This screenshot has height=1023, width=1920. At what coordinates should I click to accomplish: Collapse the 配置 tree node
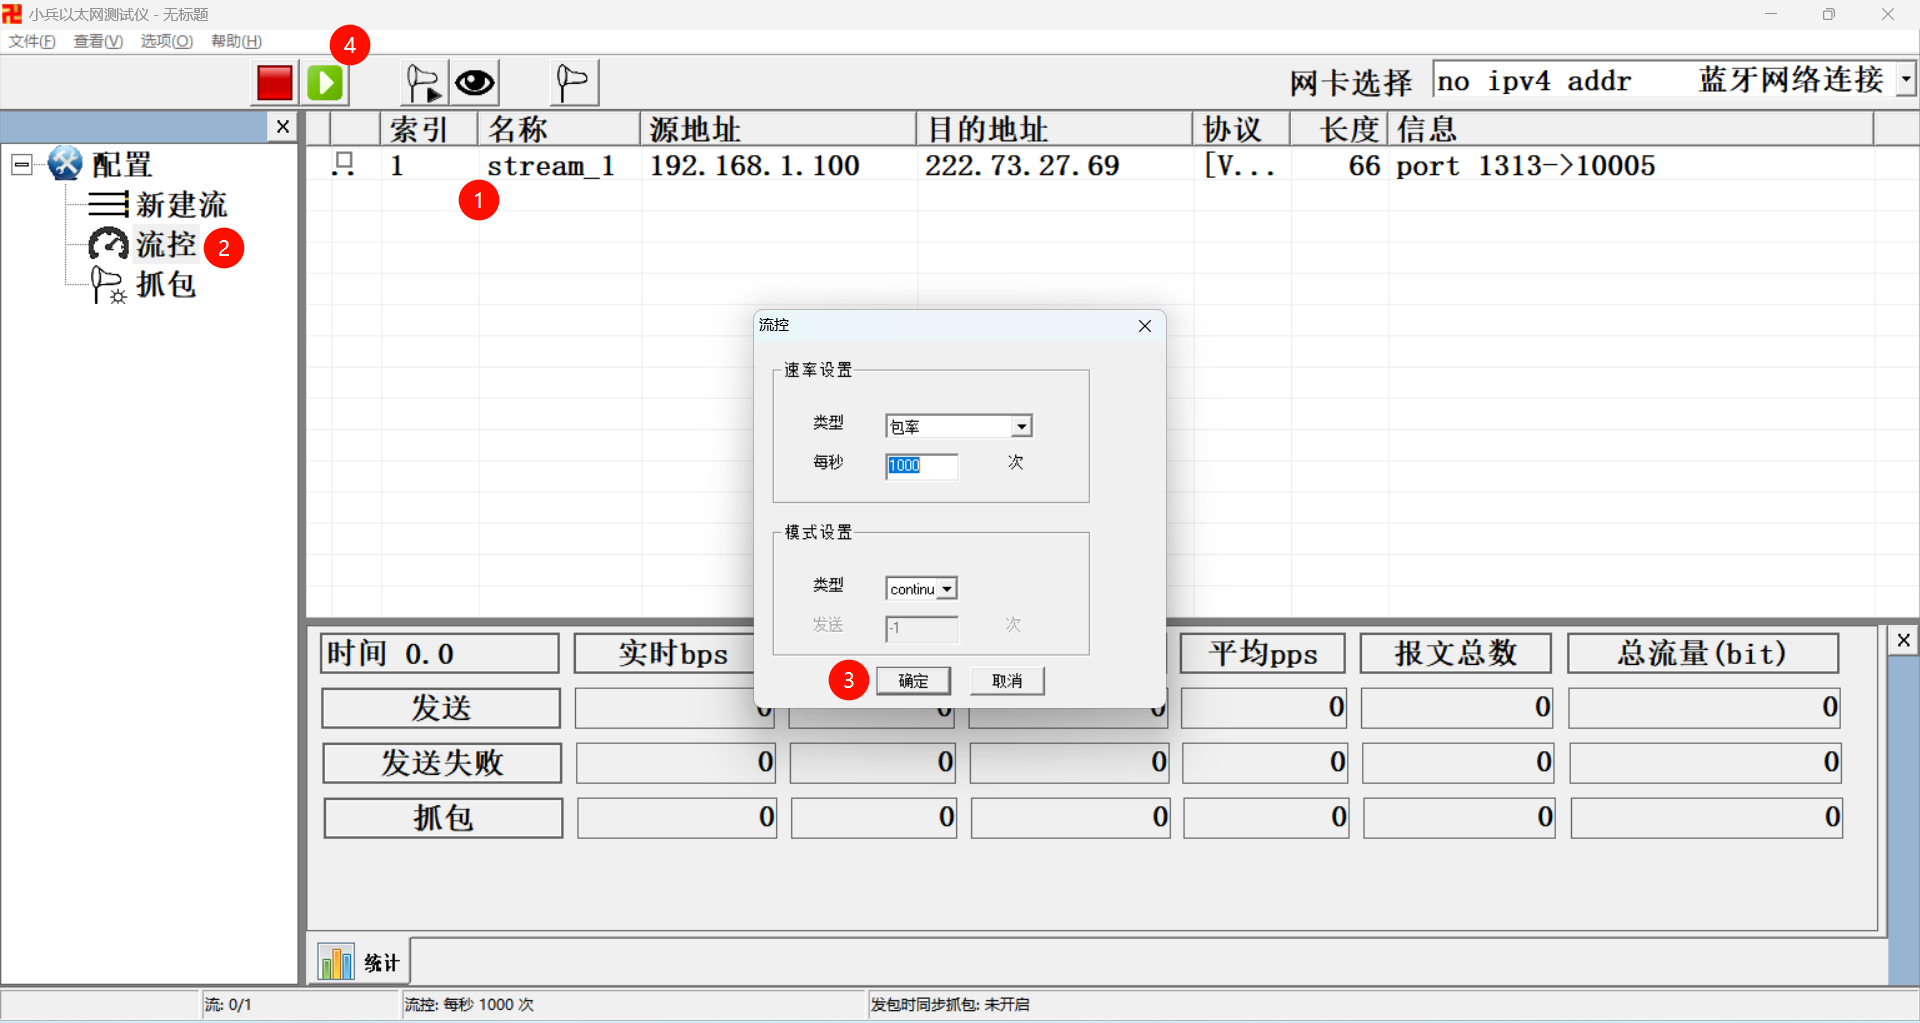point(22,164)
